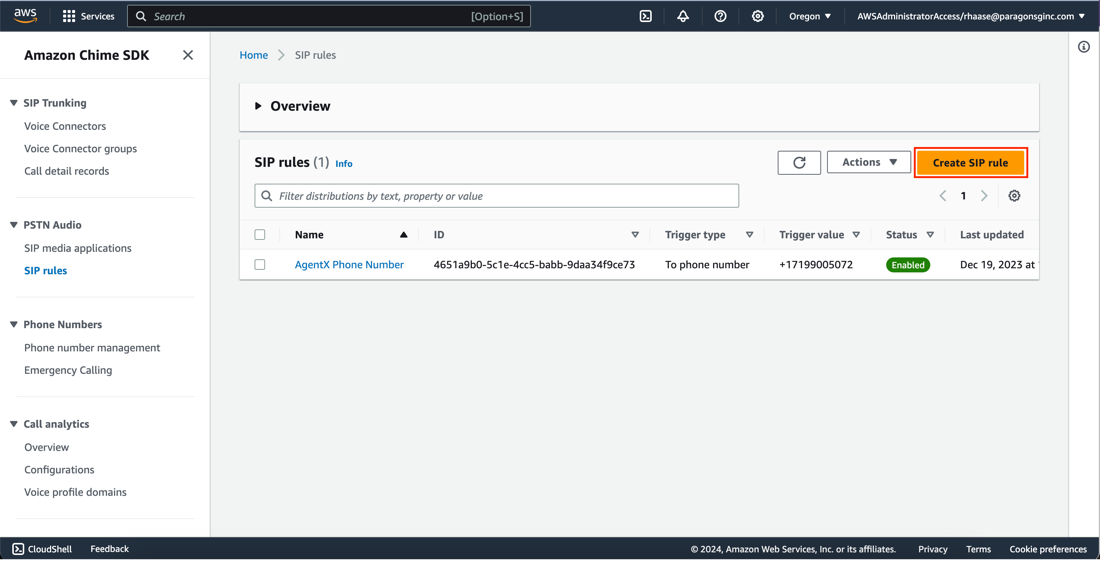Screen dimensions: 1100x562
Task: Go to next page arrow
Action: tap(984, 196)
